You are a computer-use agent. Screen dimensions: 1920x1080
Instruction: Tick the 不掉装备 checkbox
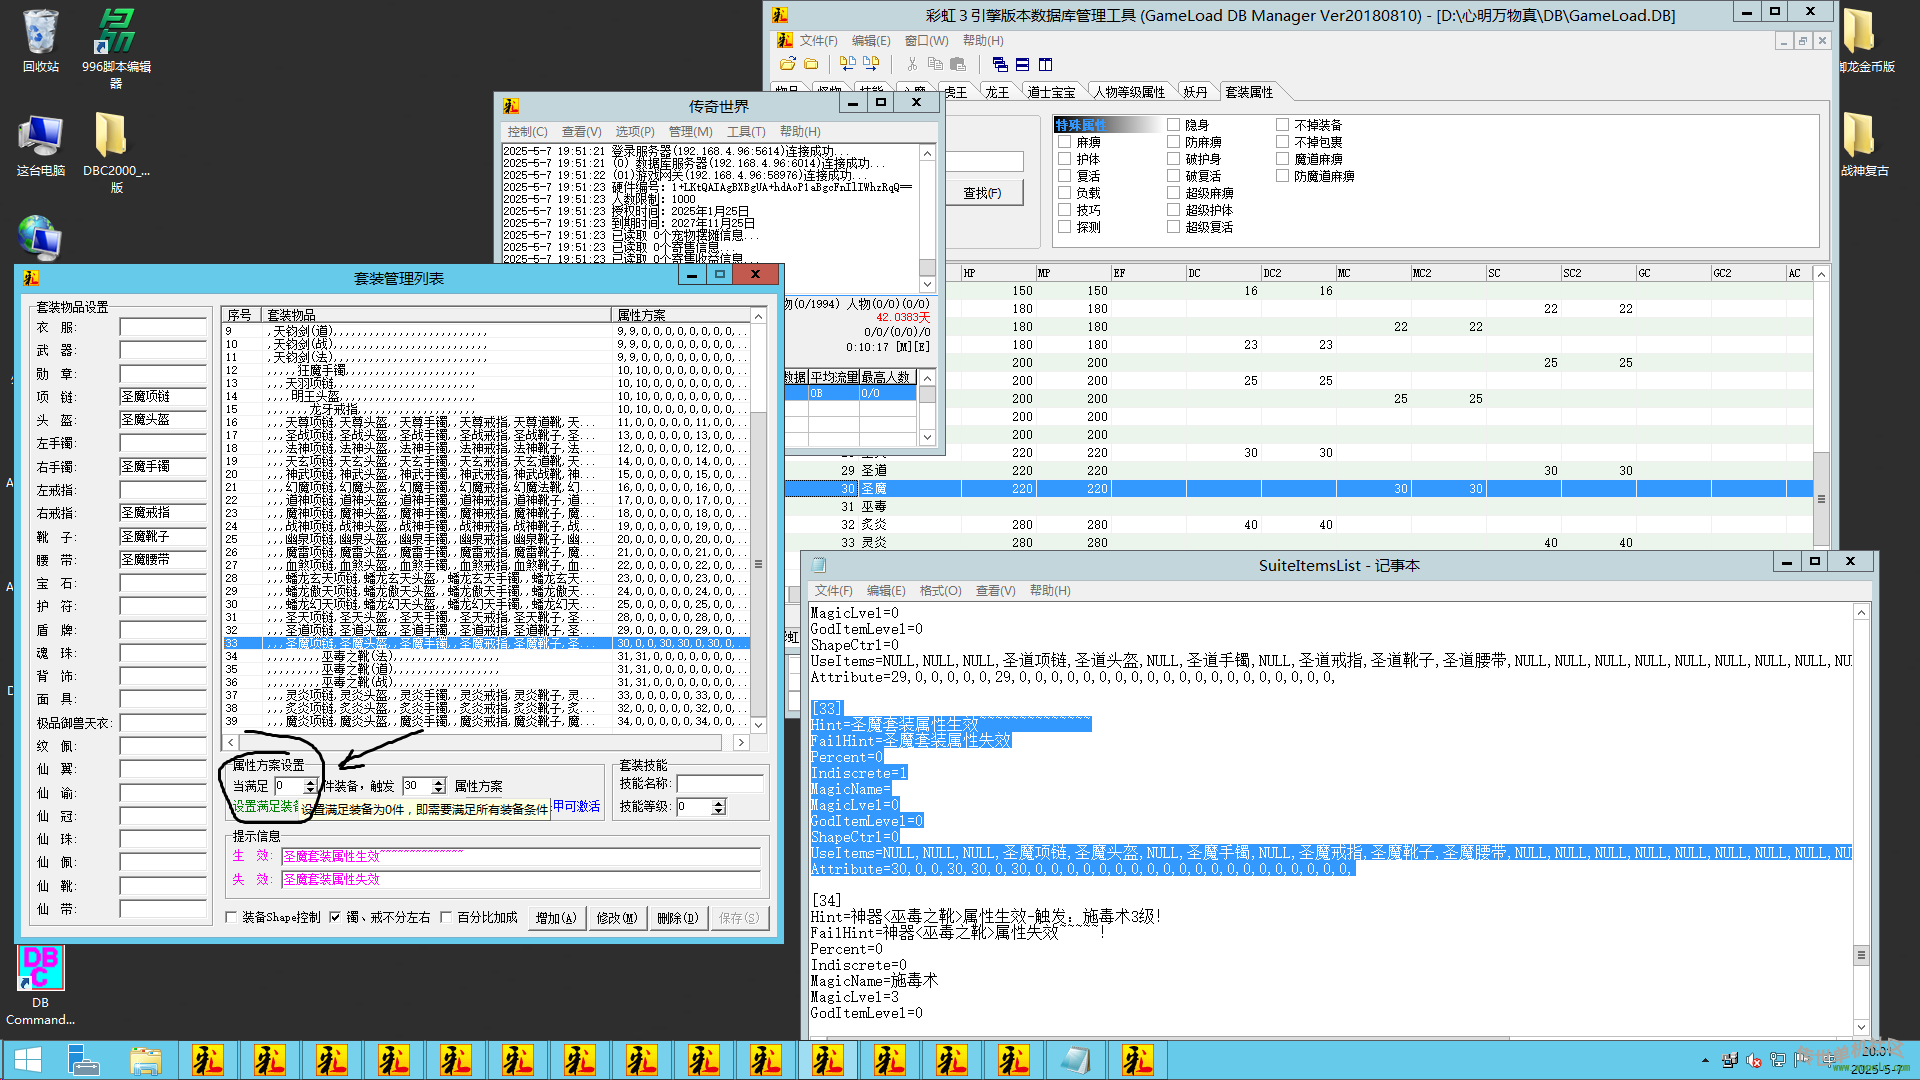[1283, 125]
